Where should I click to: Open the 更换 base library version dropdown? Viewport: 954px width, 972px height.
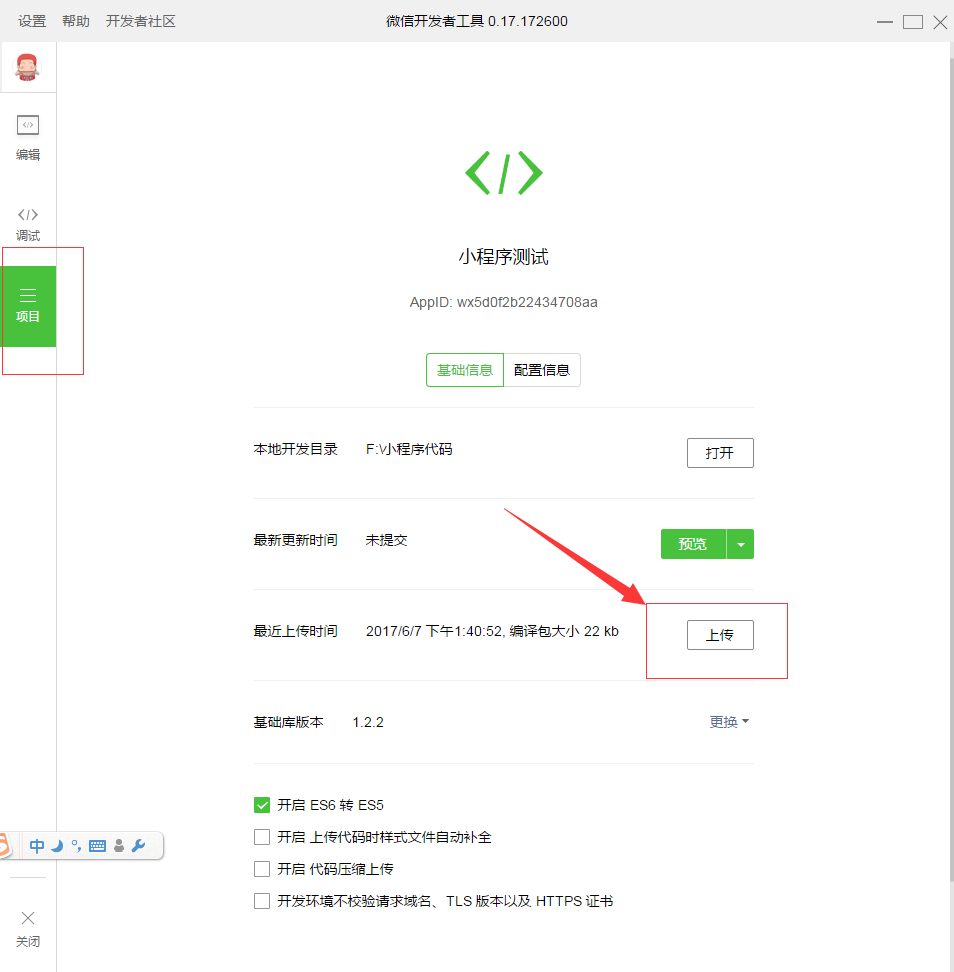tap(729, 722)
